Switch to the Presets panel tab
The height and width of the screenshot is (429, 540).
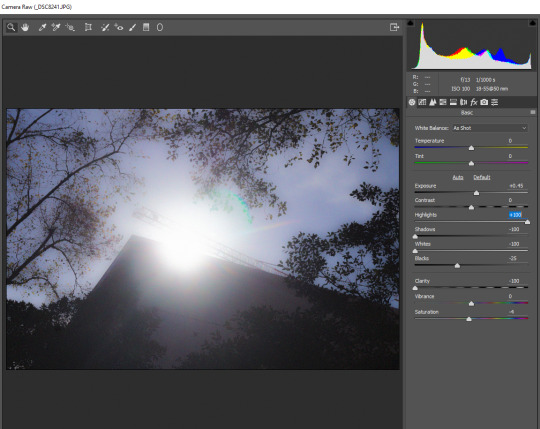[x=495, y=102]
